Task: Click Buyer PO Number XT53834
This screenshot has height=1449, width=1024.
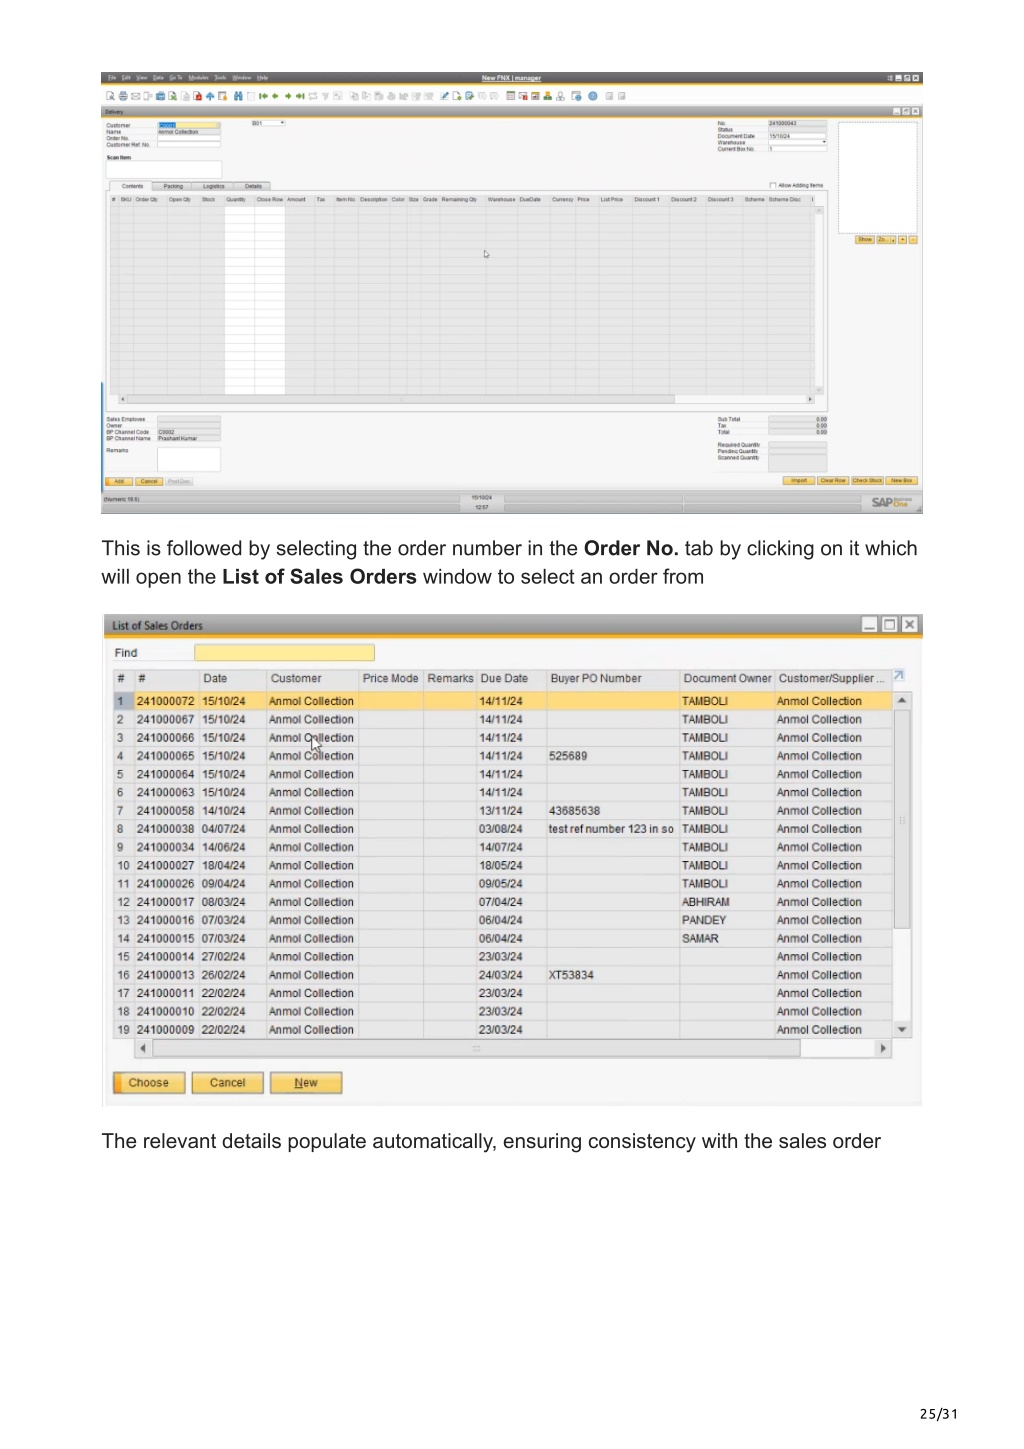Action: 571,975
